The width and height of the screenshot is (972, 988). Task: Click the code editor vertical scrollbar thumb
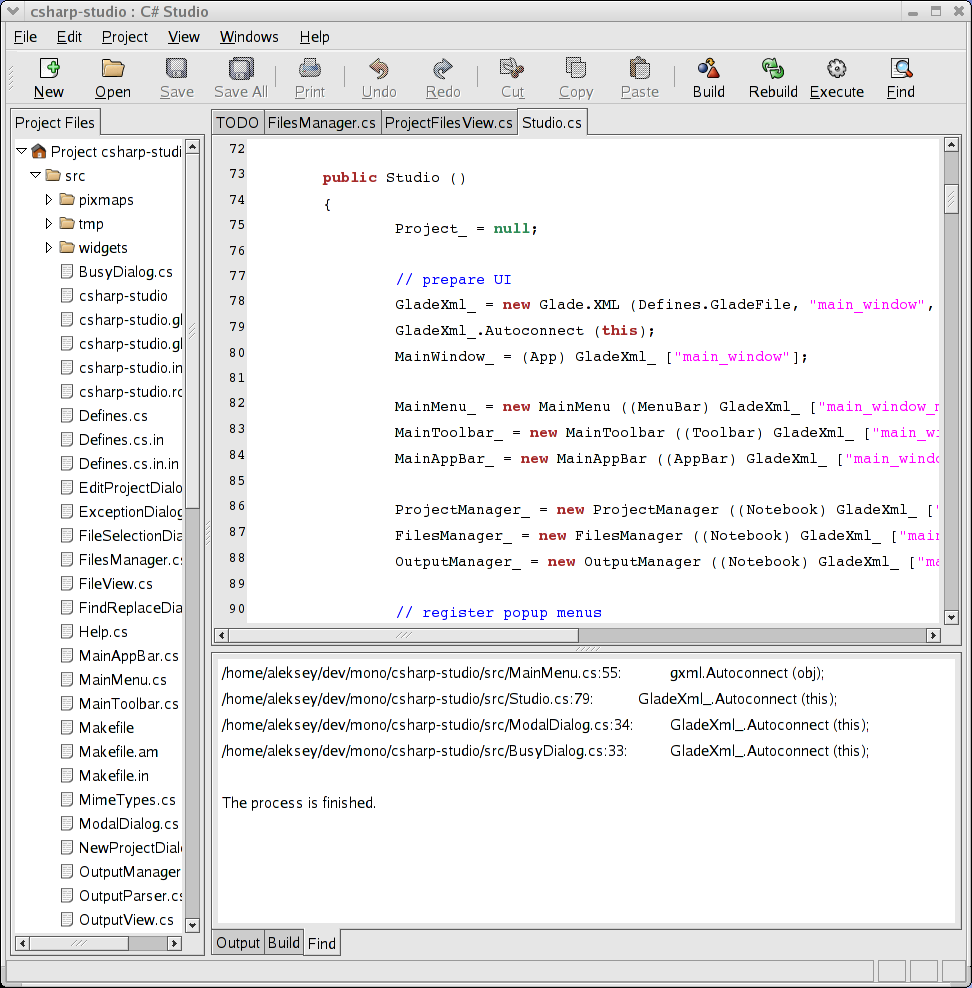(x=951, y=198)
